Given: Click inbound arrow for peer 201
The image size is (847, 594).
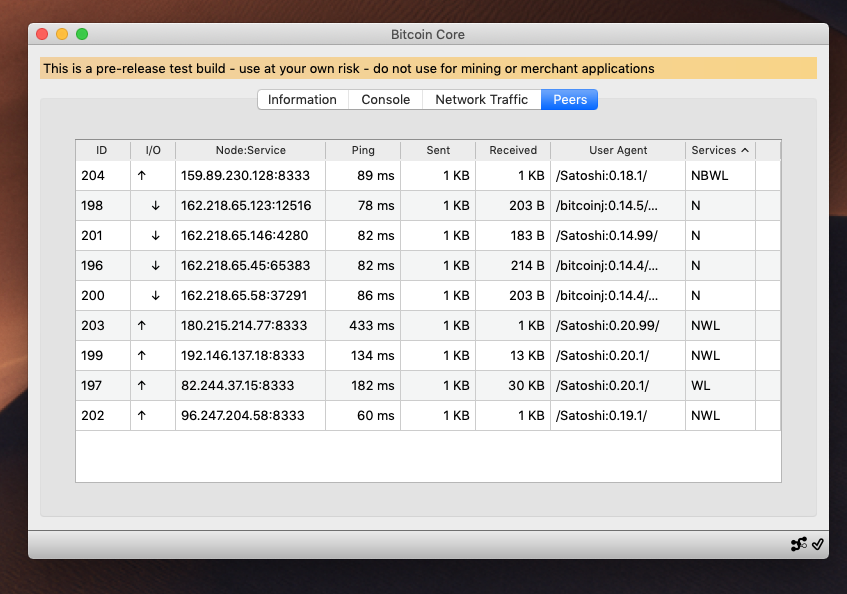Looking at the screenshot, I should (156, 235).
